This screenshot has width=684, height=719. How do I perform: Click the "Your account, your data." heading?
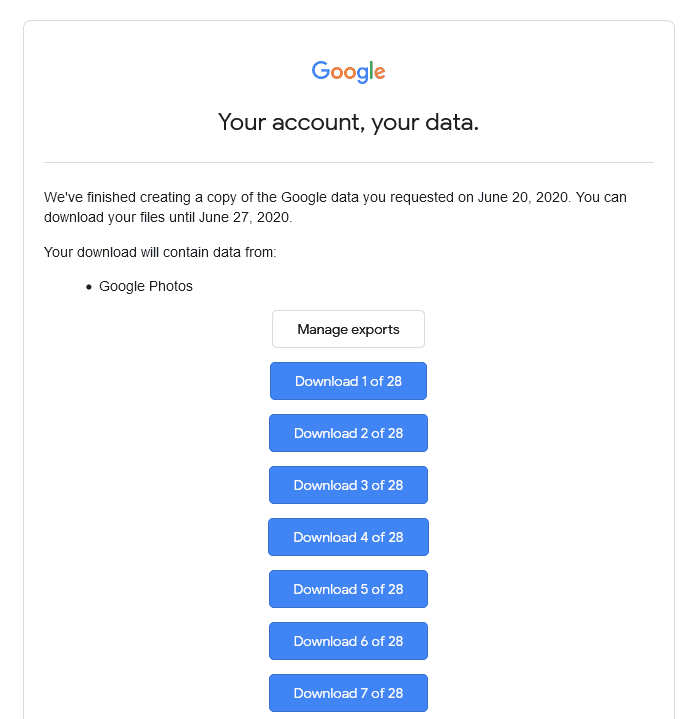click(348, 123)
